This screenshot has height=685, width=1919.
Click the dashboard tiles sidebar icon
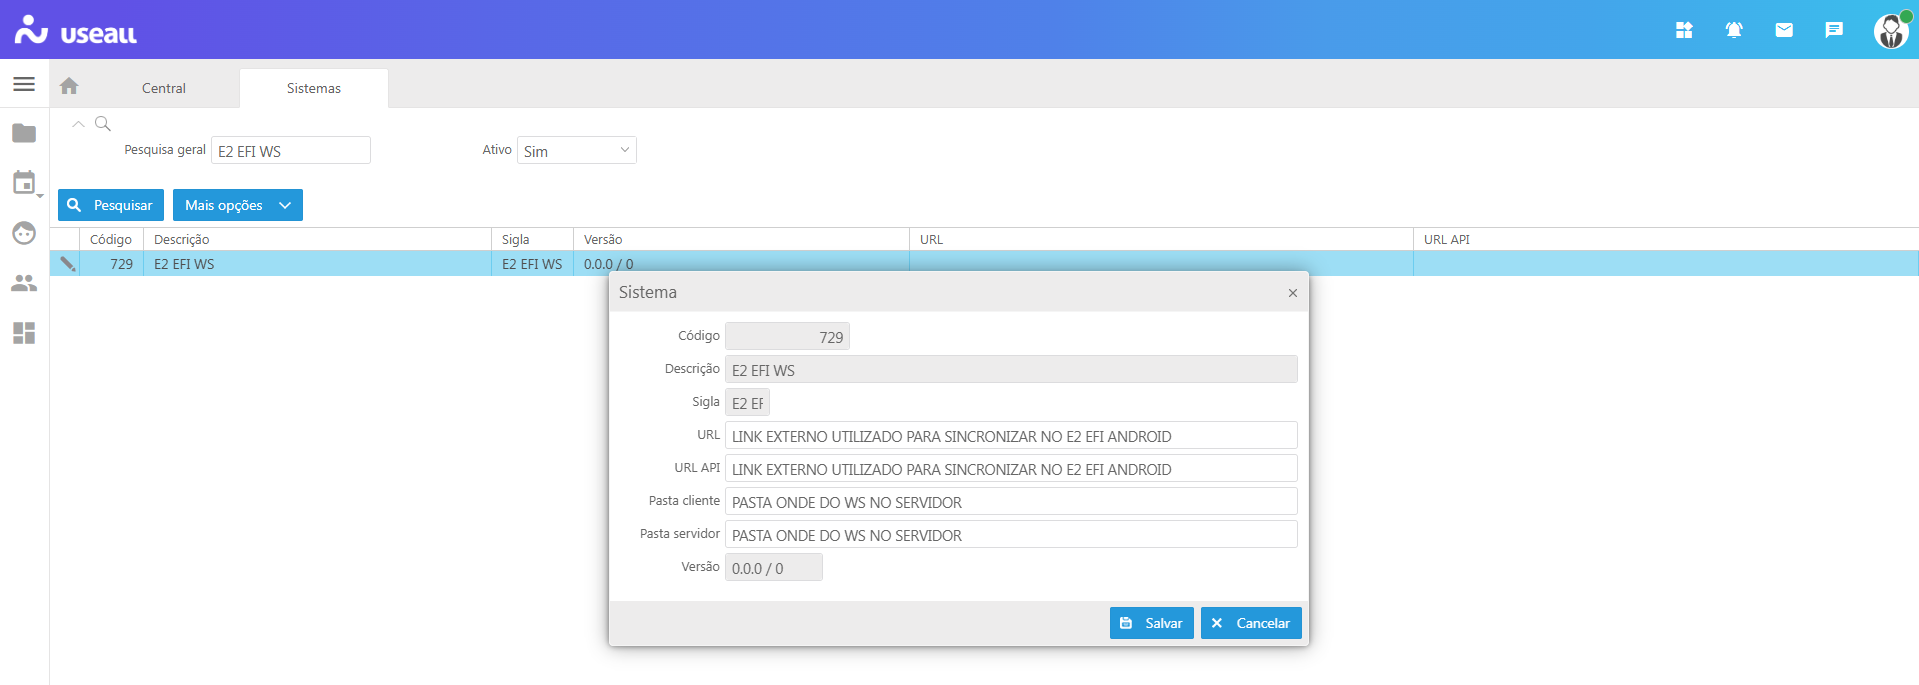(24, 333)
